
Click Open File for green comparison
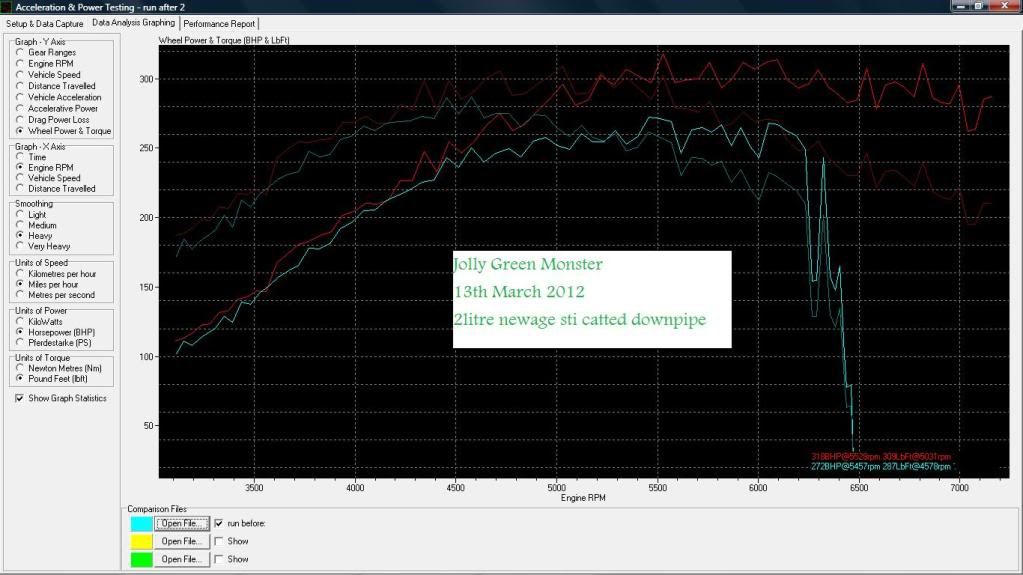182,559
